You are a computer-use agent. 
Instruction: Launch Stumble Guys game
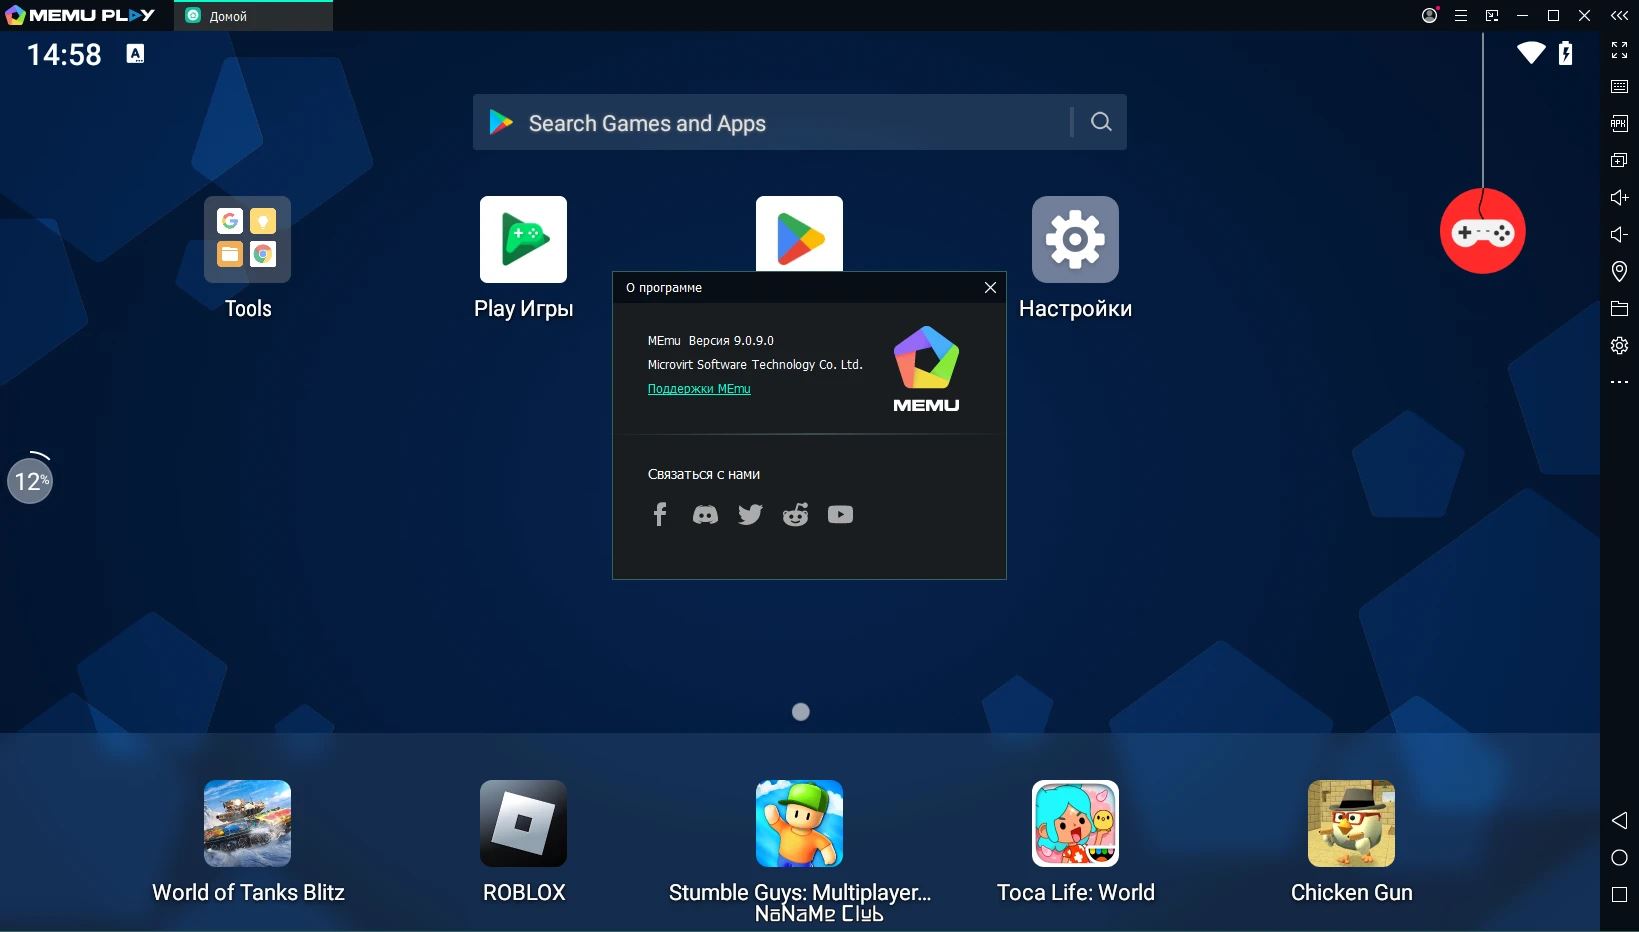tap(799, 823)
